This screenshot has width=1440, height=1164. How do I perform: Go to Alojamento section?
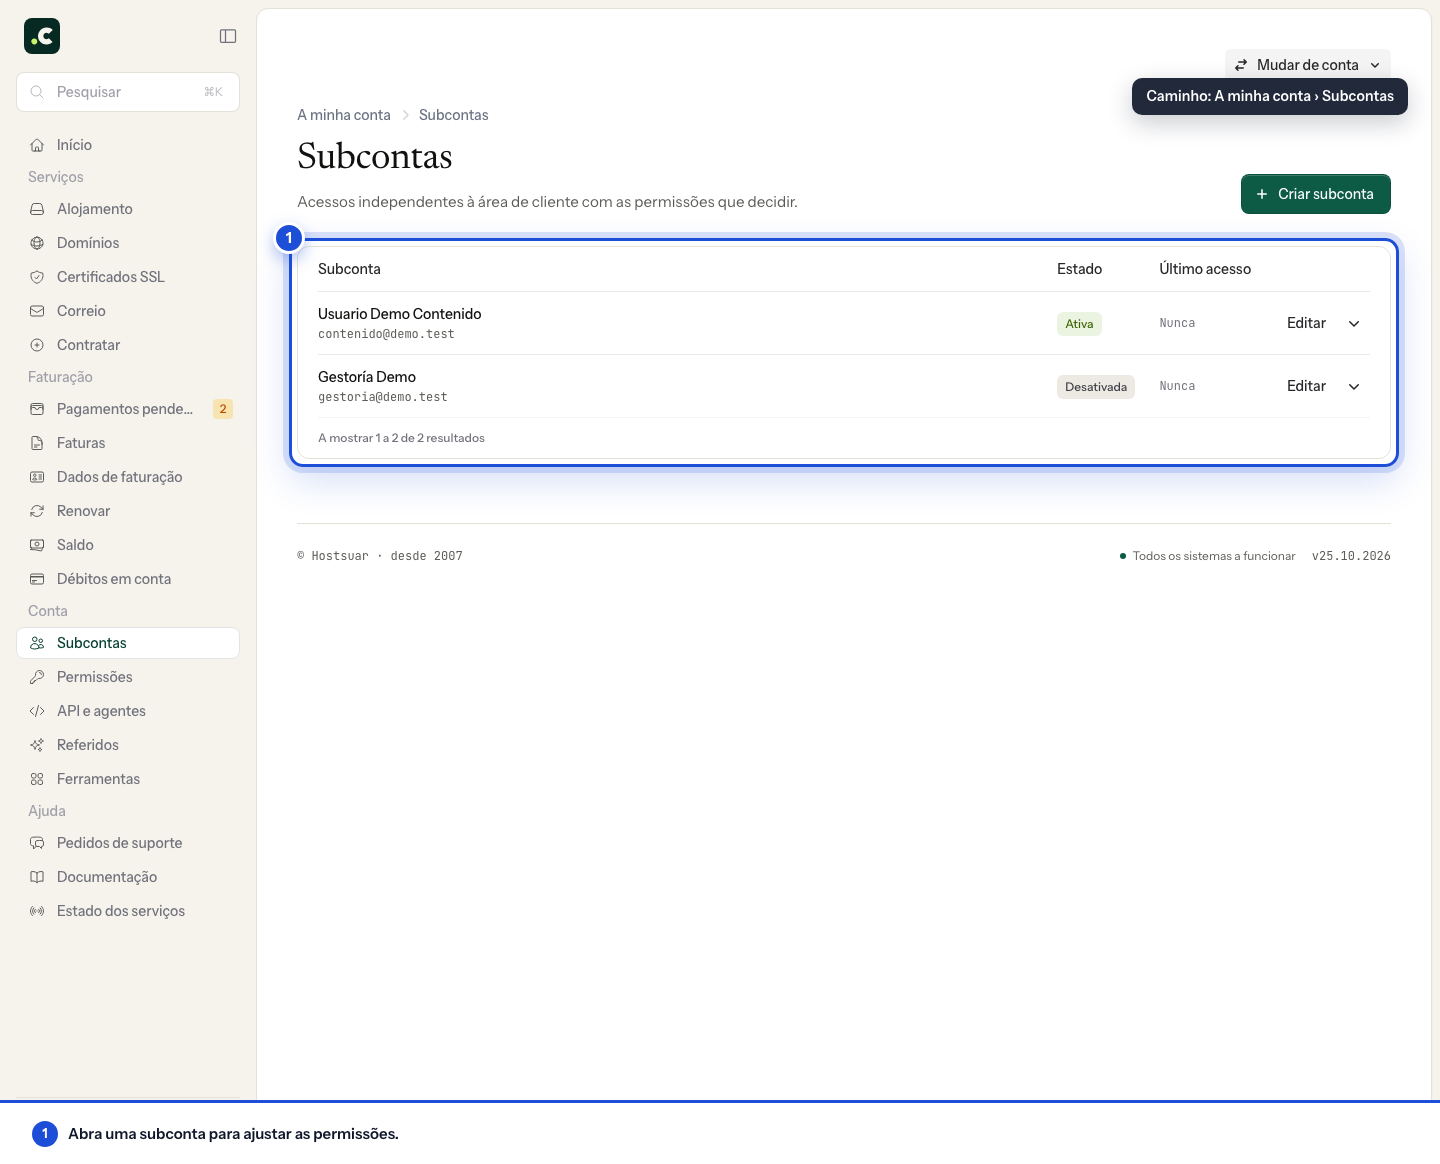[128, 209]
